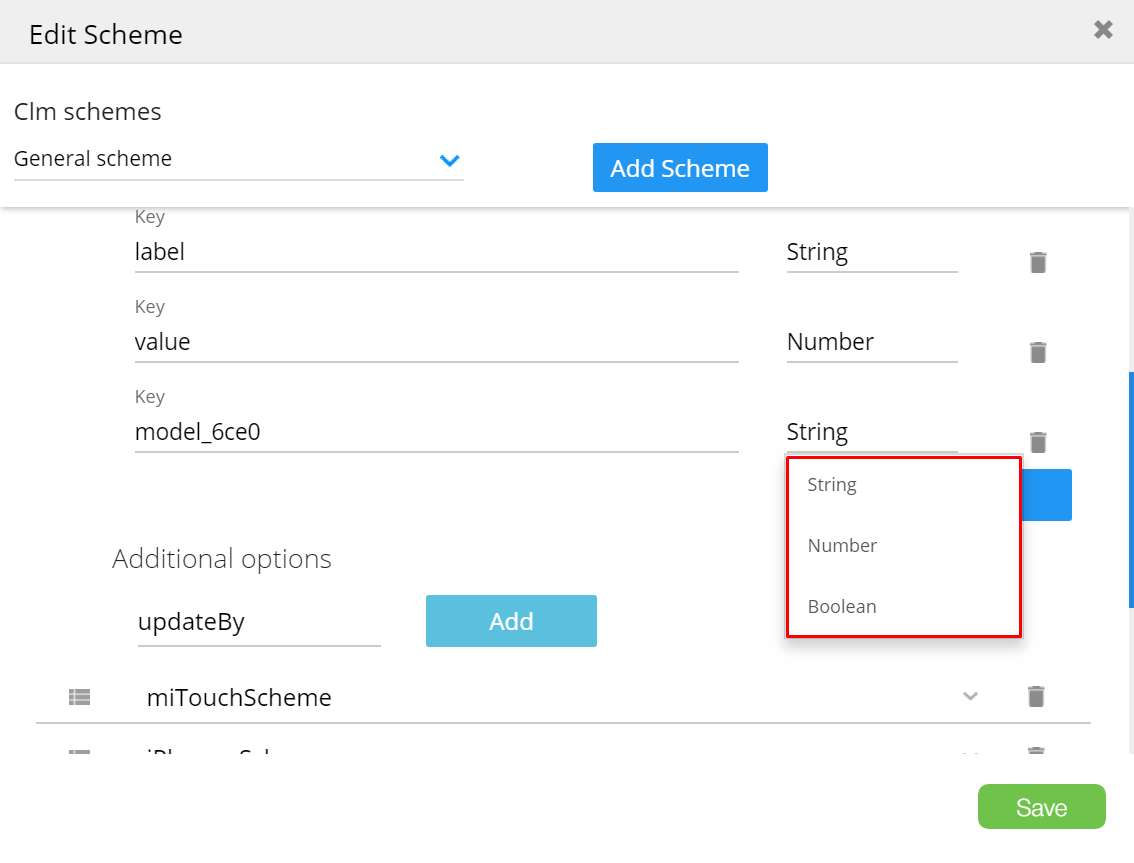The height and width of the screenshot is (863, 1134).
Task: Remove miTouchScheme using its trash icon
Action: tap(1036, 696)
